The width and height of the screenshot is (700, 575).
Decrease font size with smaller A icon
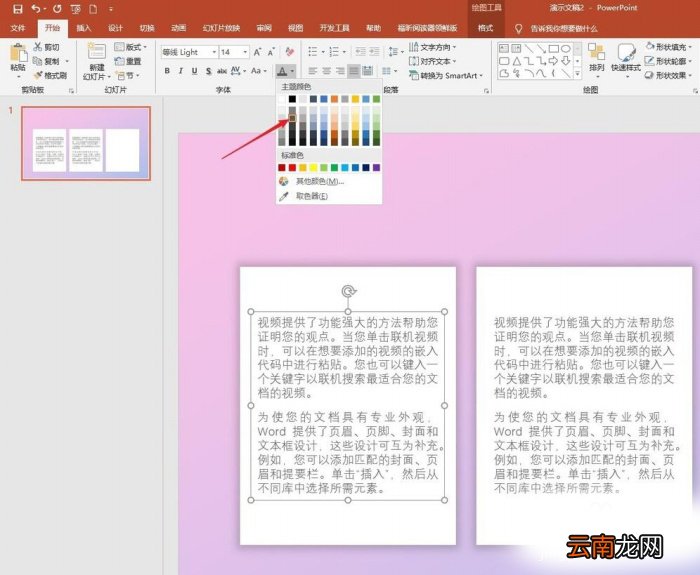271,52
